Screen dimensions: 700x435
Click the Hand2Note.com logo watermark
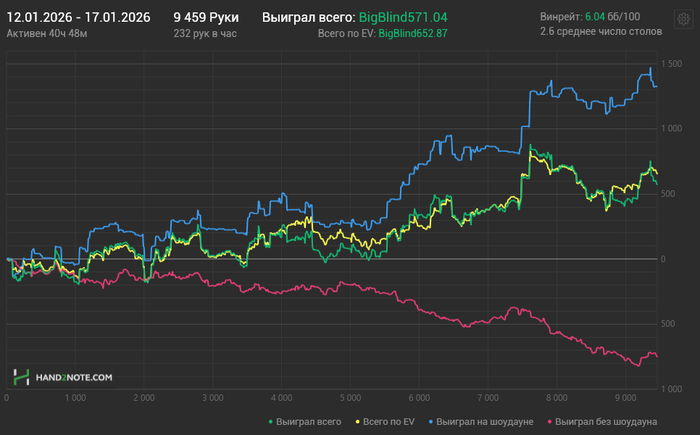[62, 377]
